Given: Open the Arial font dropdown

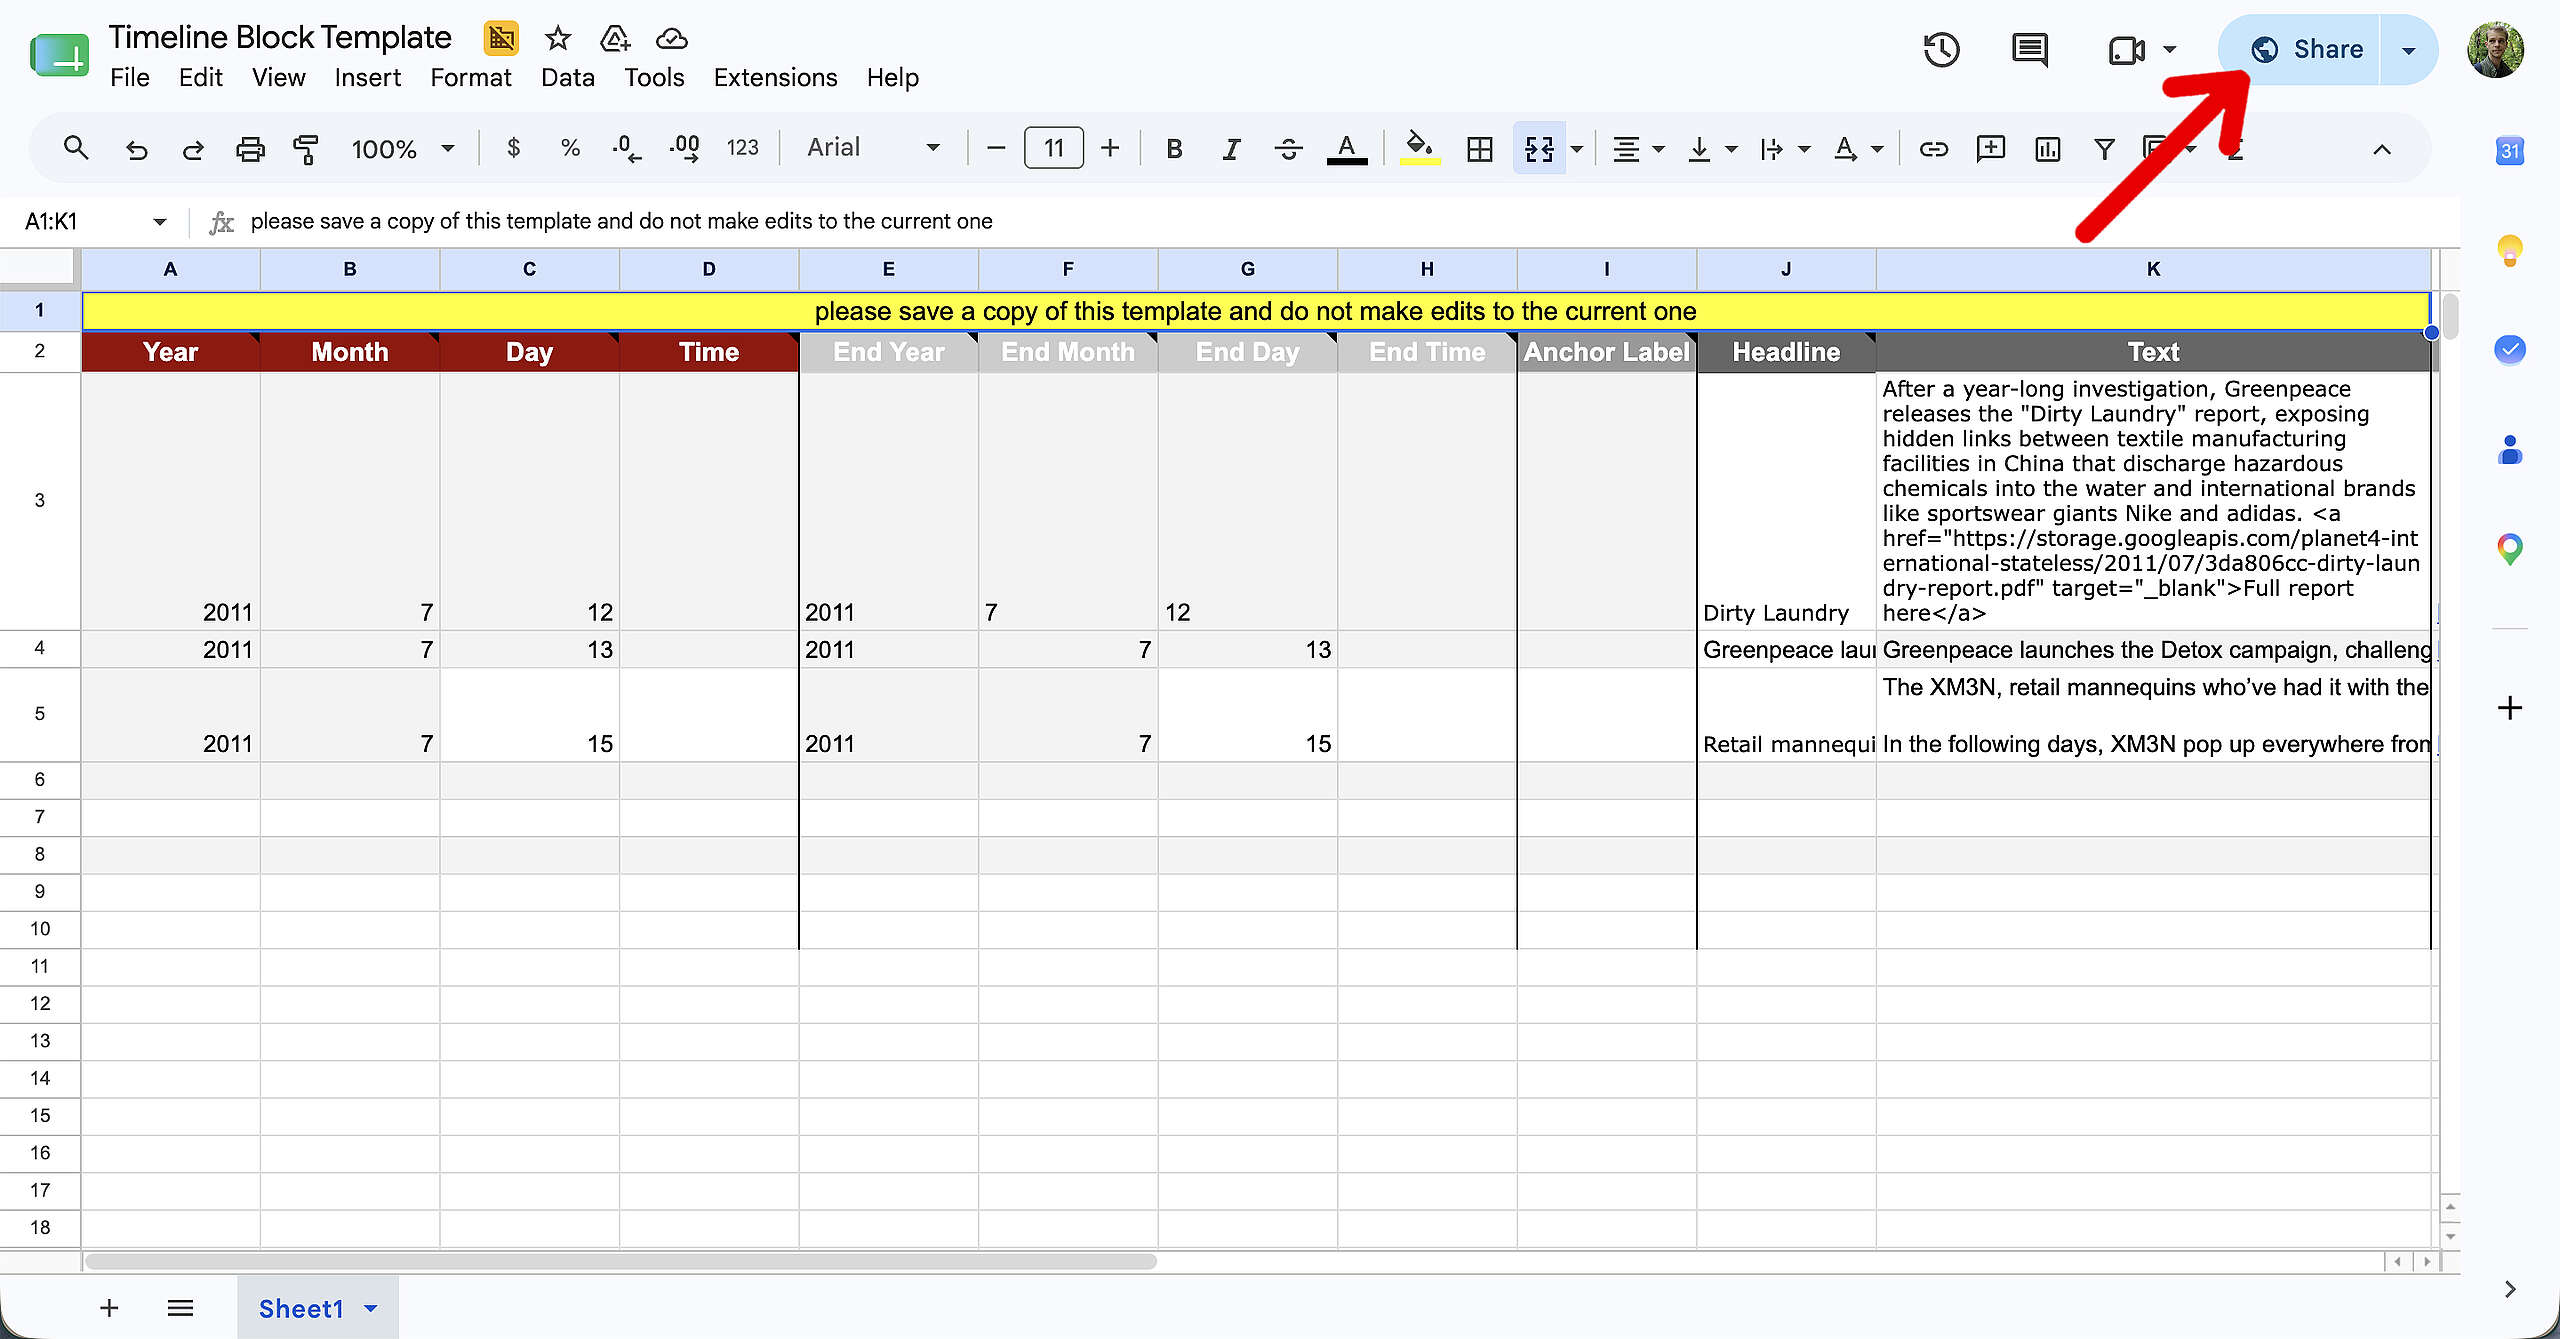Looking at the screenshot, I should click(x=873, y=148).
